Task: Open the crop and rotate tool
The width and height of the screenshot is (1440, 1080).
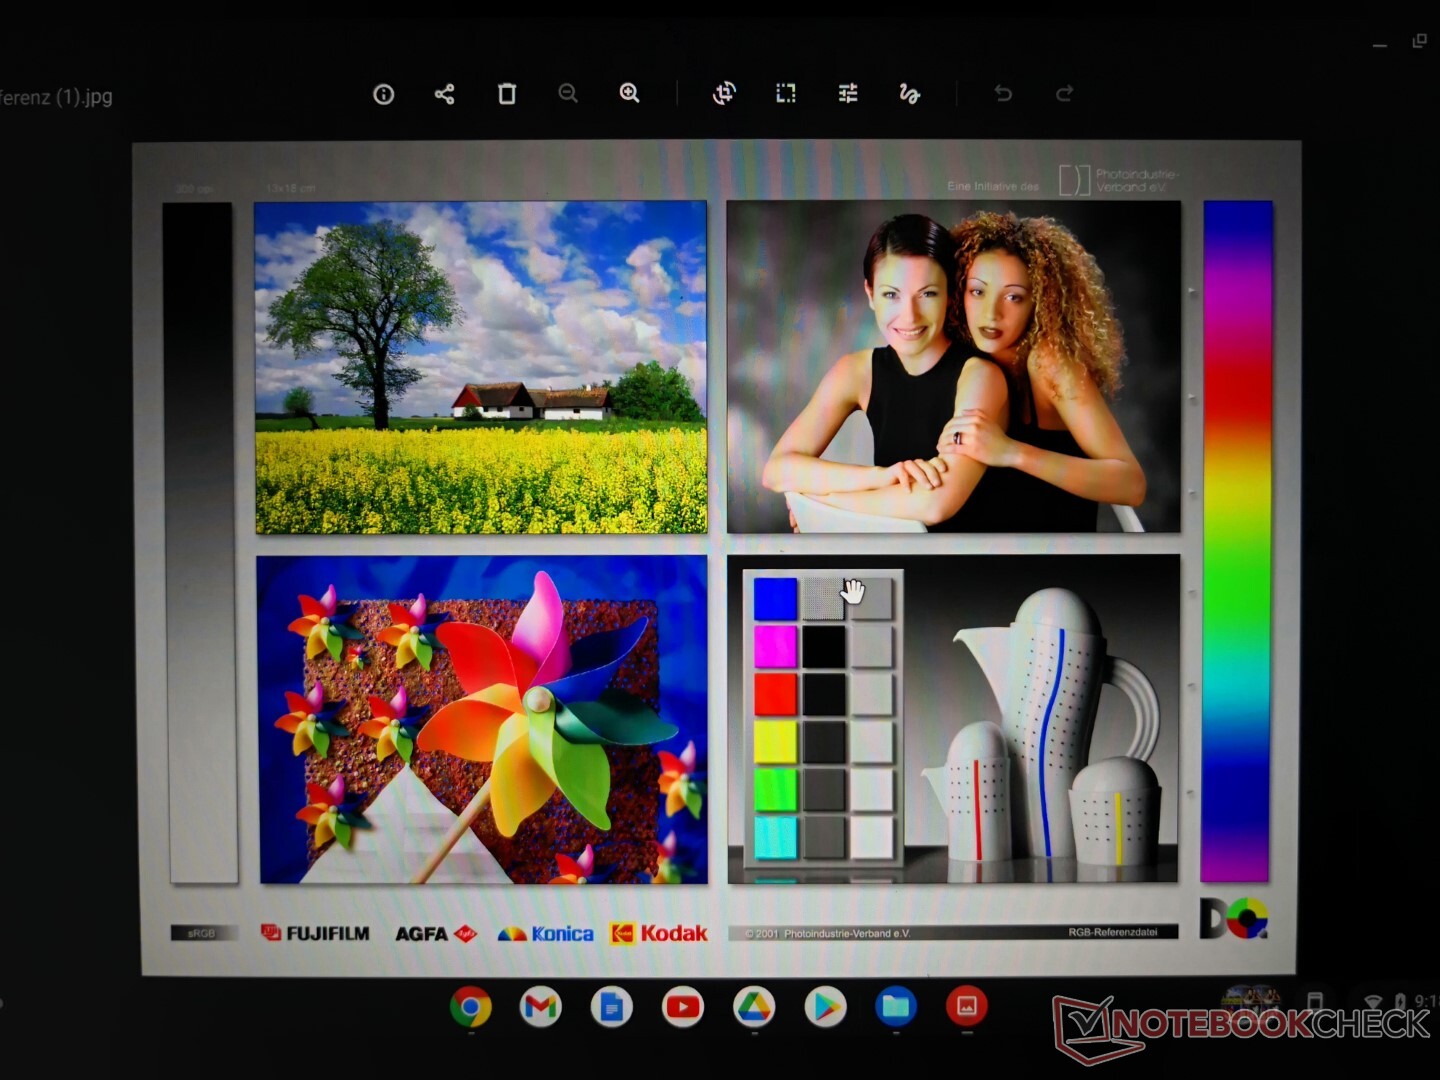Action: click(x=724, y=93)
